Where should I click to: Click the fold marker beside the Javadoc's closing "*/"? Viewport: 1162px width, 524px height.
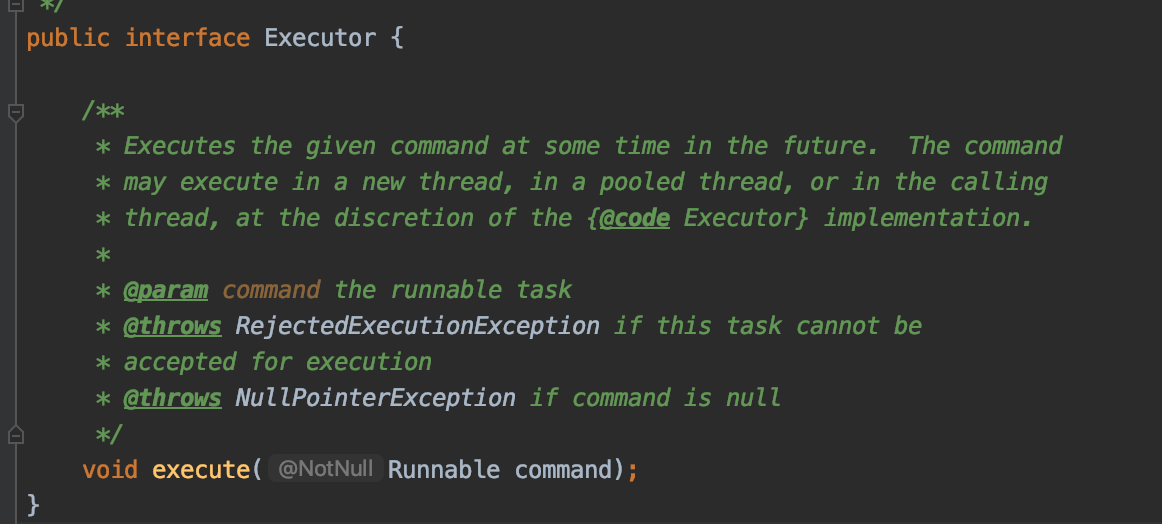pos(15,434)
